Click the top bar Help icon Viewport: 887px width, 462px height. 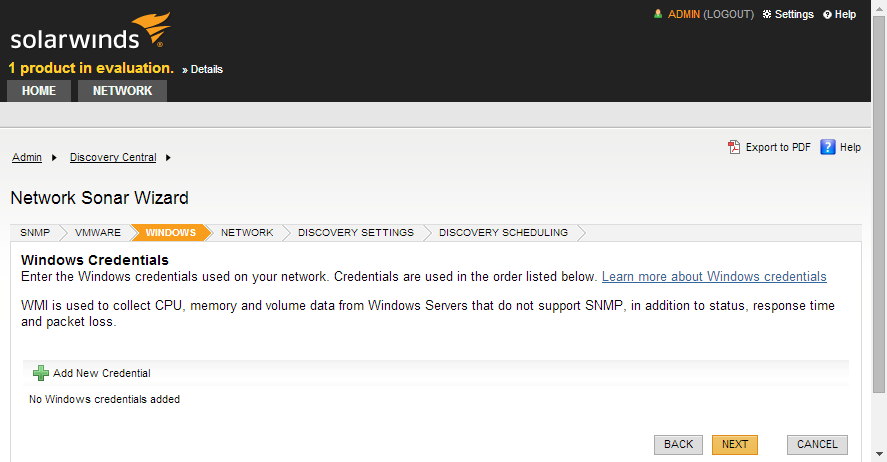827,15
